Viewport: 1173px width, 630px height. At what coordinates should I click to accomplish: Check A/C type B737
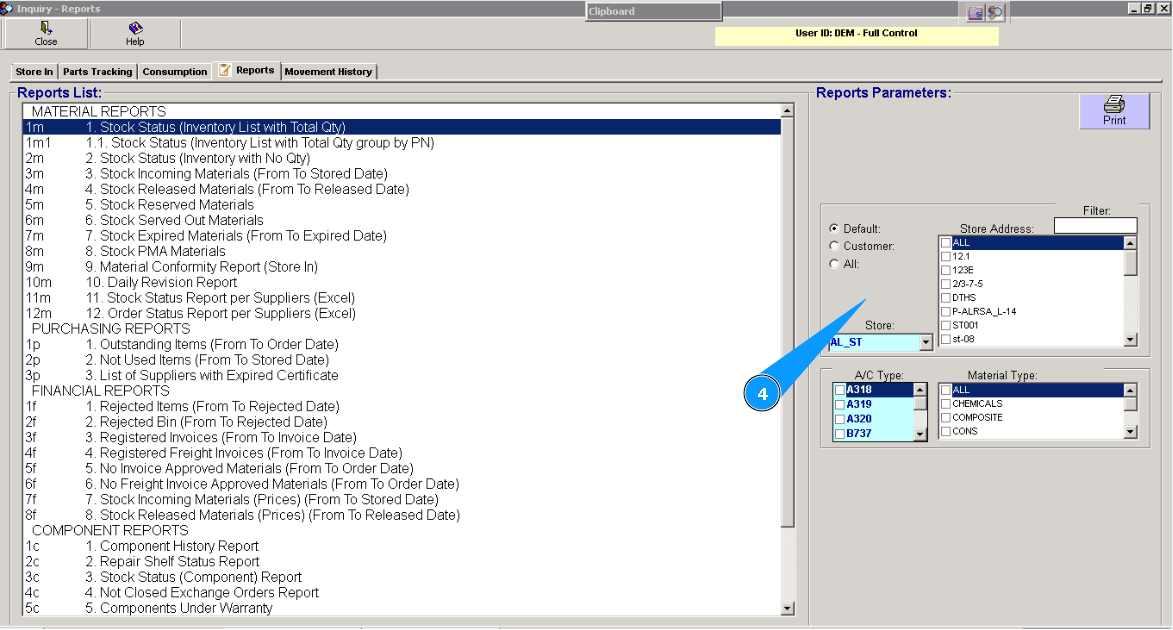click(x=839, y=434)
